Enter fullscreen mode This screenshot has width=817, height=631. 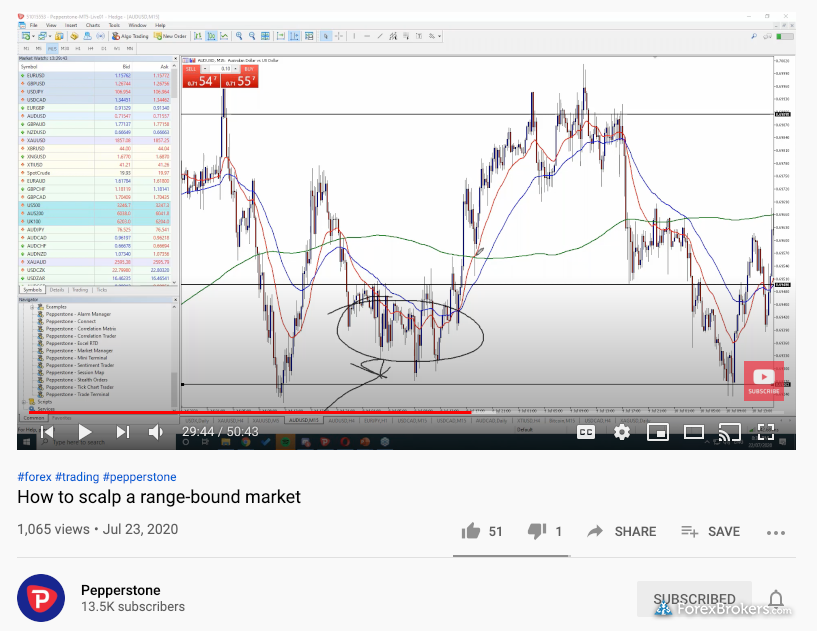[765, 432]
